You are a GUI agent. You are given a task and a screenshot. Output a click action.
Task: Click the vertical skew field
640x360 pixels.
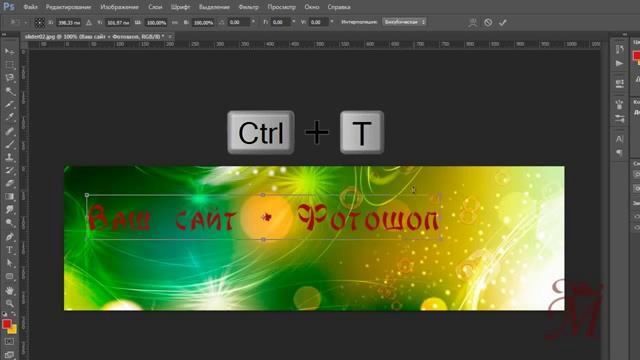pyautogui.click(x=318, y=22)
